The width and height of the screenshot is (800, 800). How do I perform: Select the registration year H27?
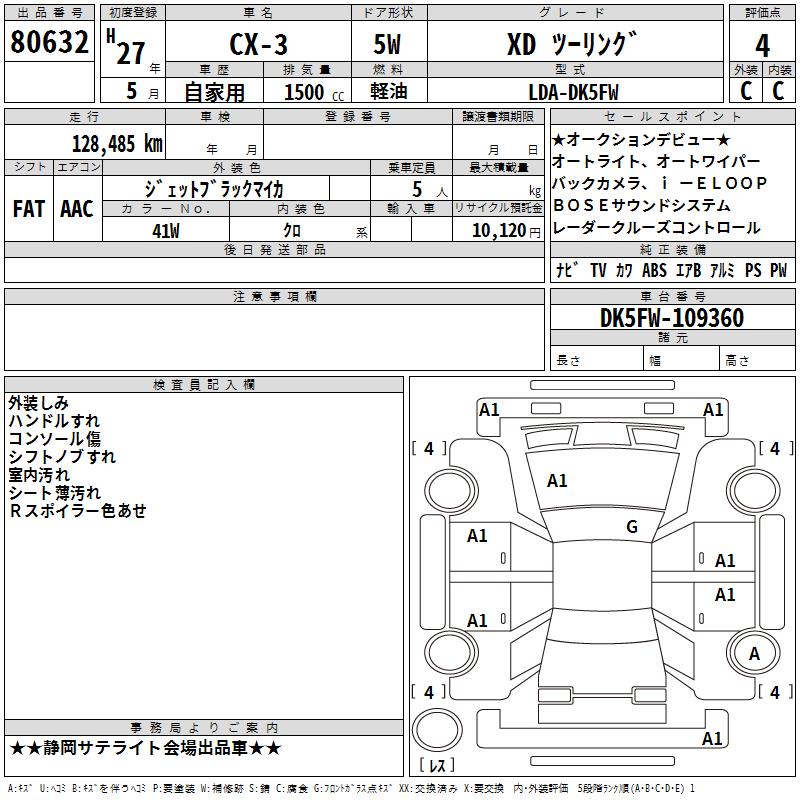tap(126, 47)
